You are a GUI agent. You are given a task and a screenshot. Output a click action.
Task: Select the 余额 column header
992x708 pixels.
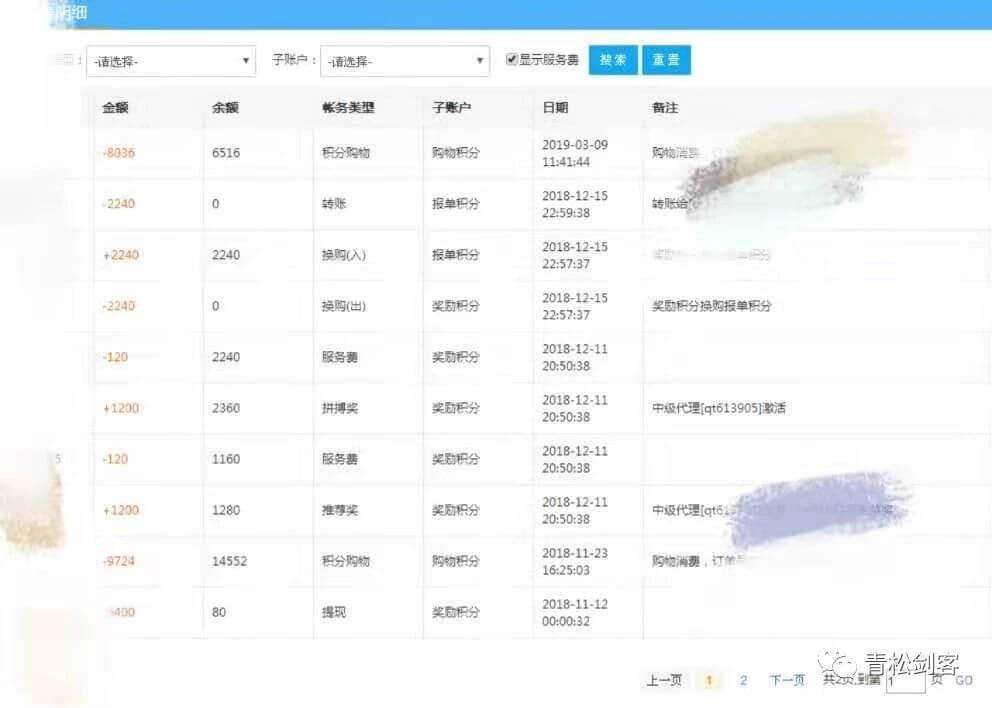coord(225,108)
